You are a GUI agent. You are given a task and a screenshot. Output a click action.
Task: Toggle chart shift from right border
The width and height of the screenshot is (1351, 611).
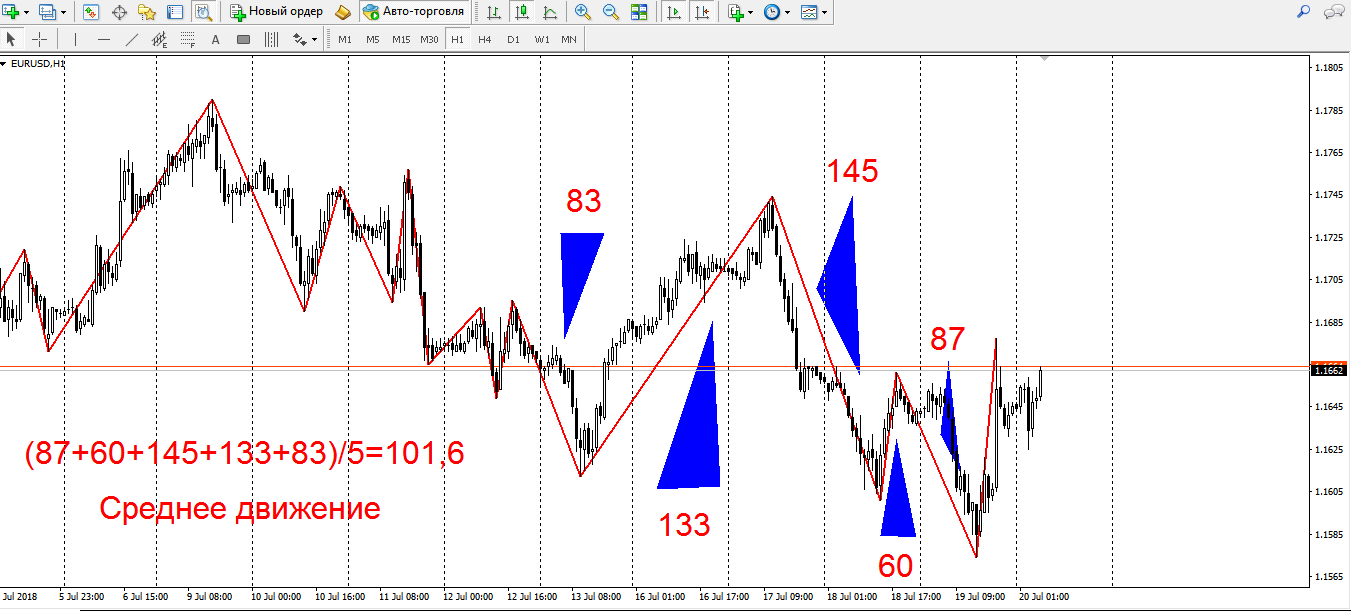coord(703,12)
